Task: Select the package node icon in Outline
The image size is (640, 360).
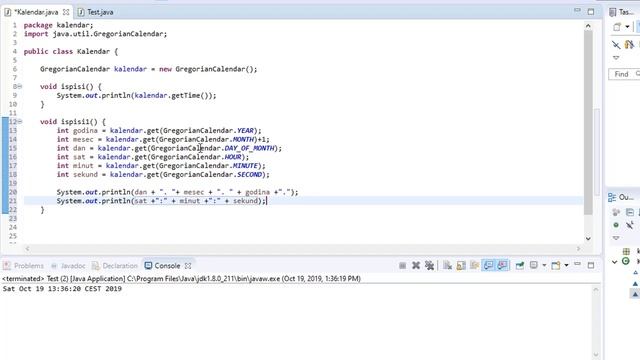Action: point(626,251)
